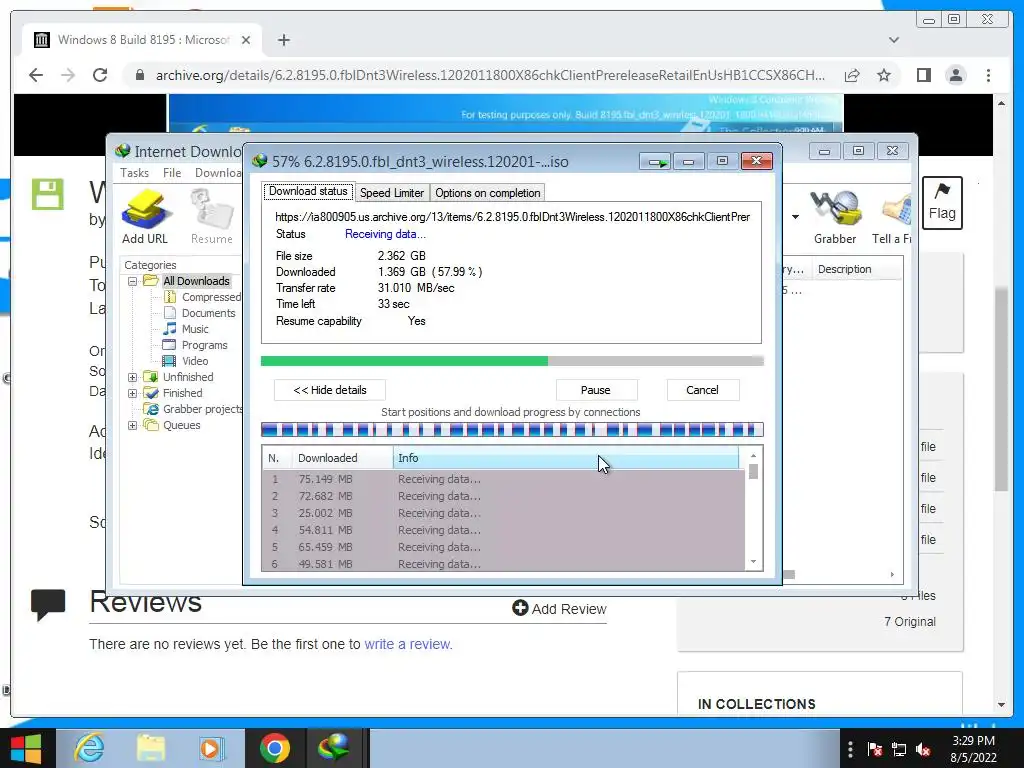Click the Hide details button
The image size is (1024, 768).
click(x=330, y=390)
